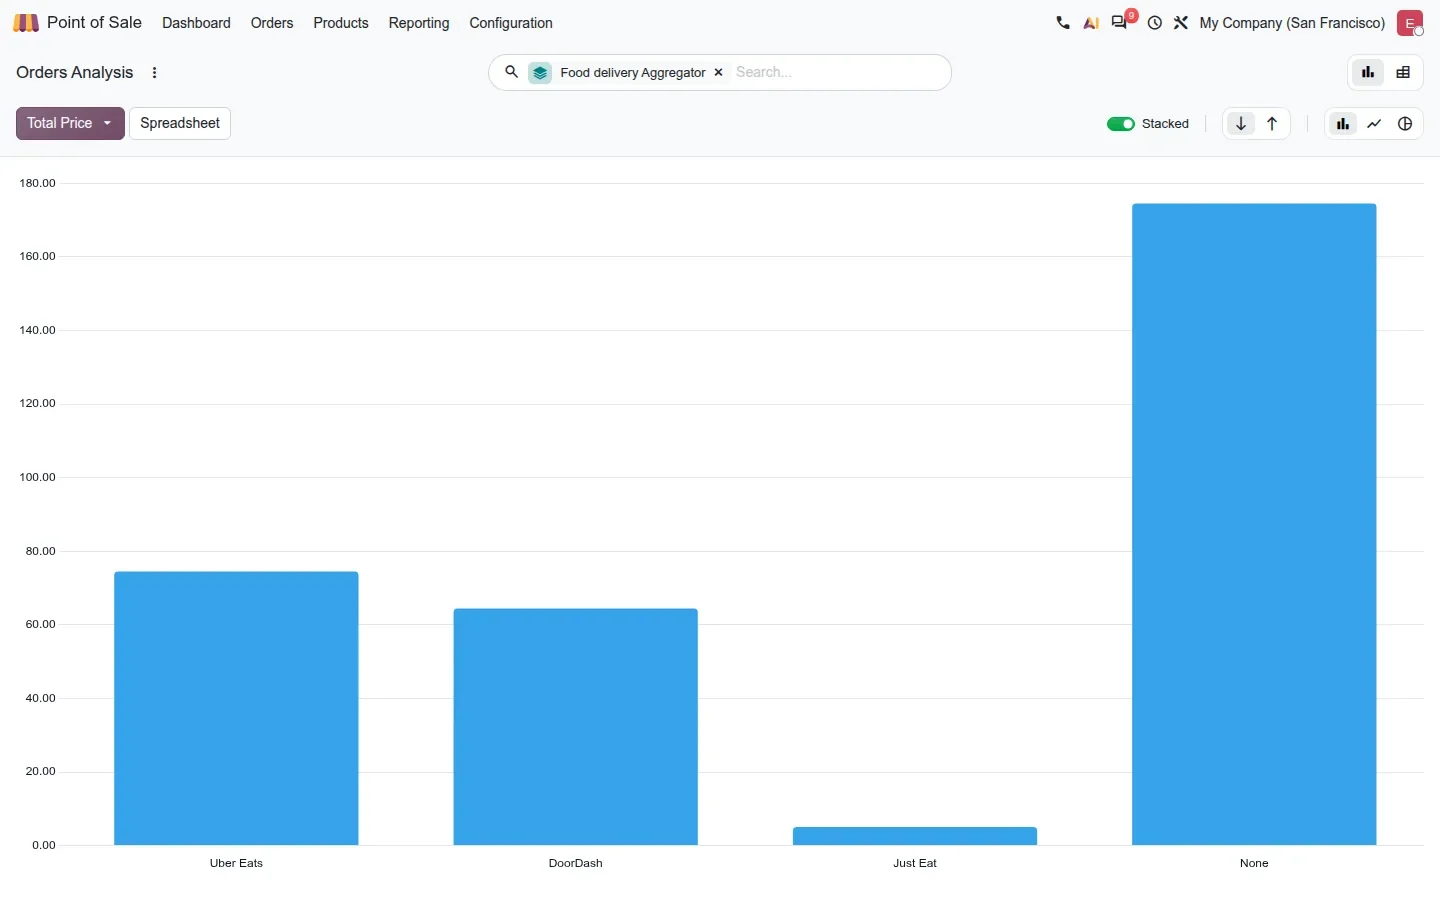
Task: Open the Point of Sale app icon
Action: click(x=26, y=23)
